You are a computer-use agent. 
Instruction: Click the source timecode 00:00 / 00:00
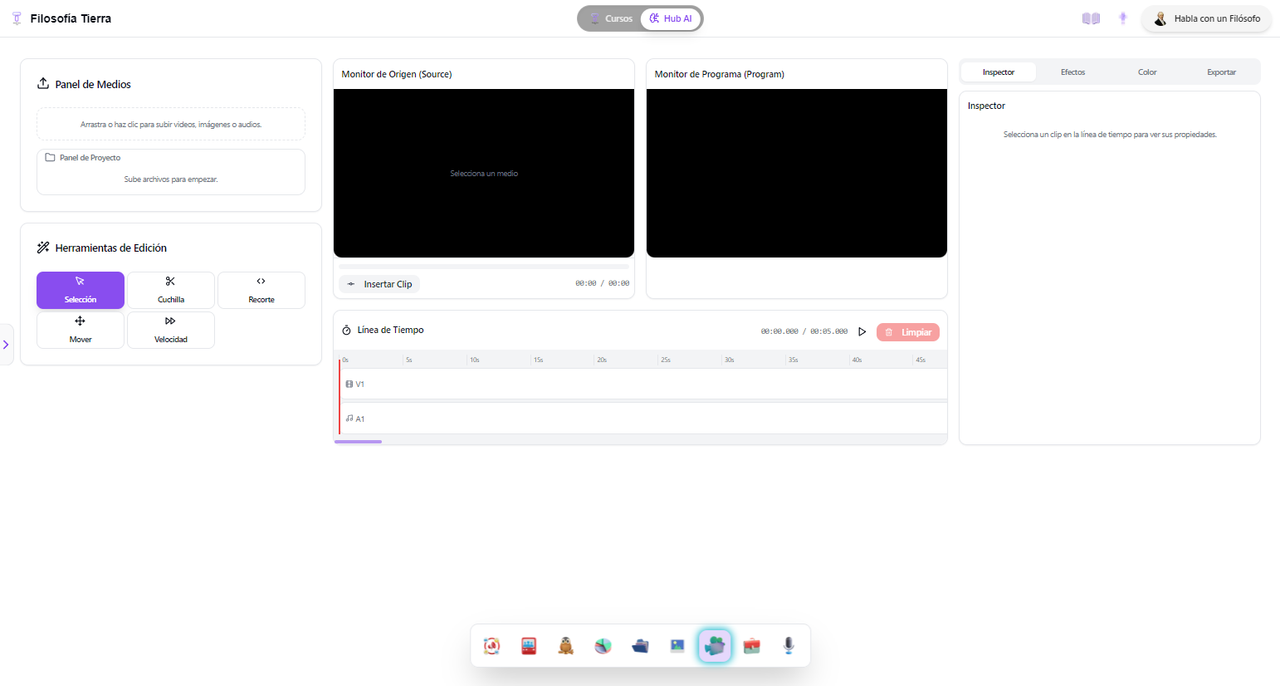click(603, 284)
